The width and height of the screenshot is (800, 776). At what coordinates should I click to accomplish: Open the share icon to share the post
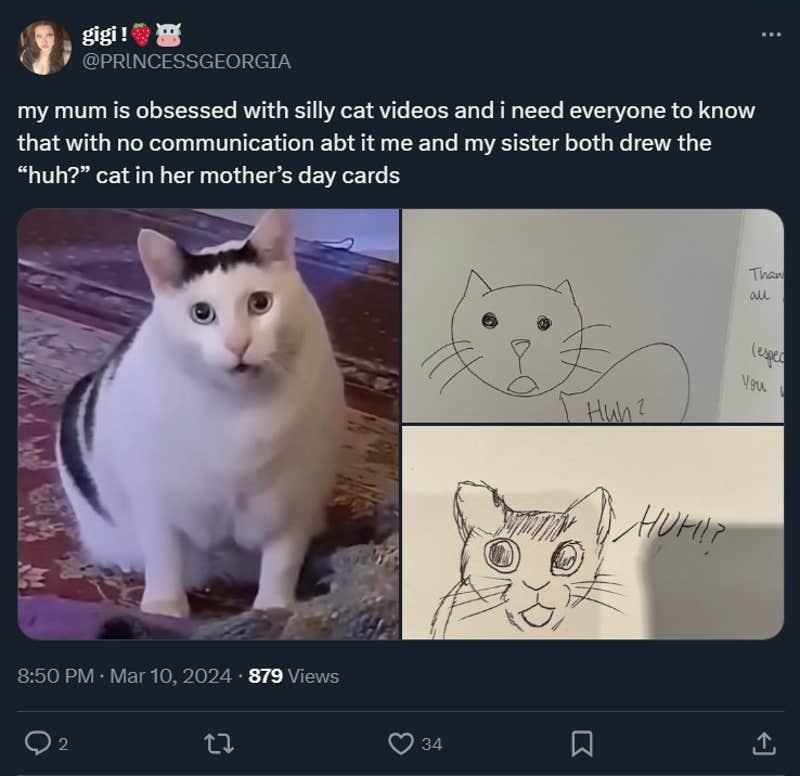point(765,742)
